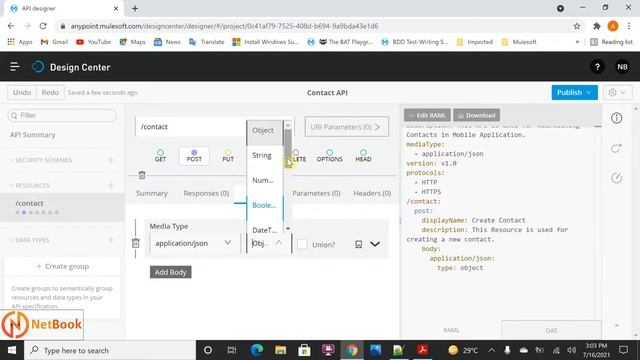Viewport: 640px width, 360px height.
Task: Expand URI Parameters (0) panel
Action: point(347,127)
